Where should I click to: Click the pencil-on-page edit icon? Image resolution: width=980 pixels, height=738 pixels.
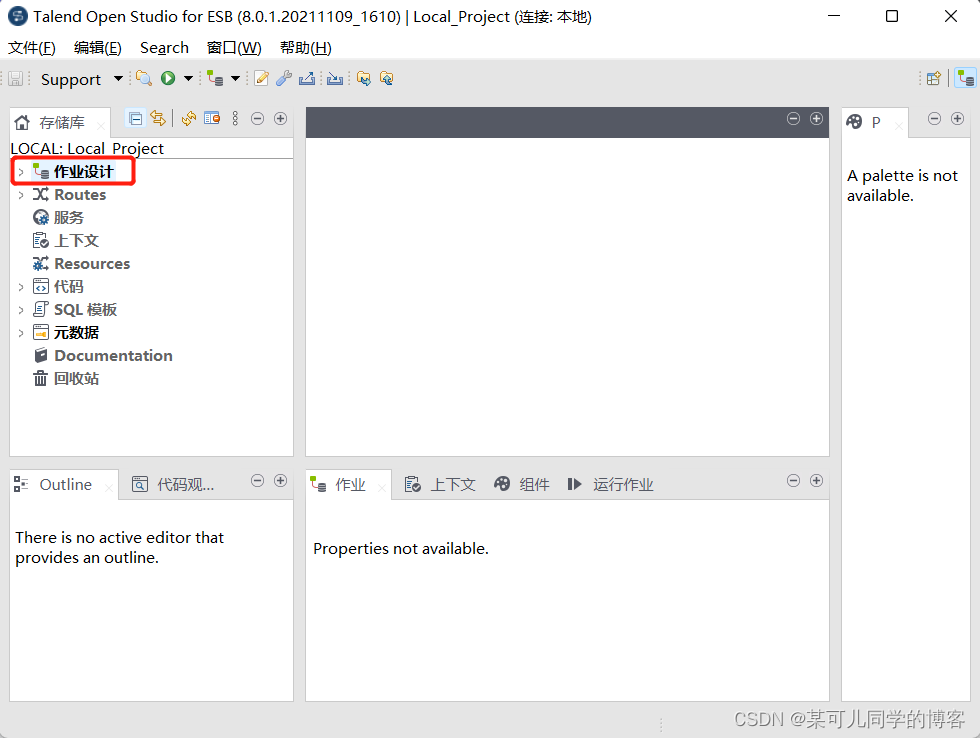(261, 78)
